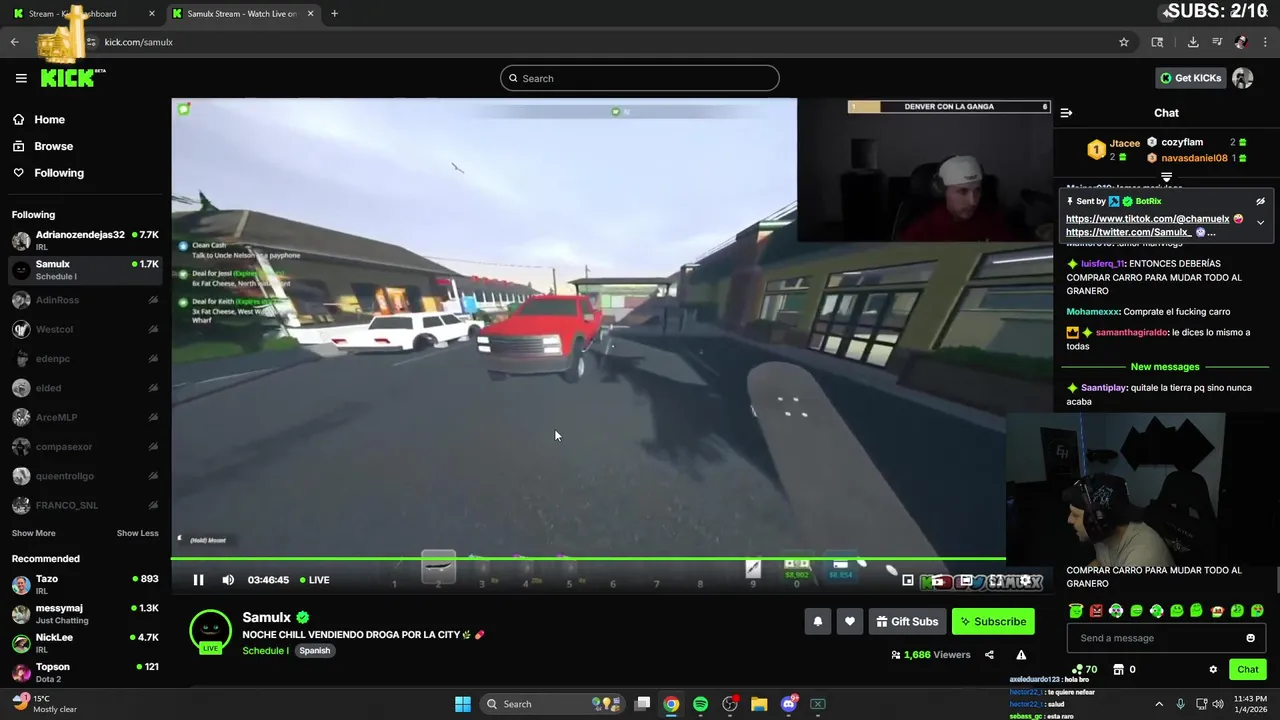Pause the live stream

tap(198, 580)
